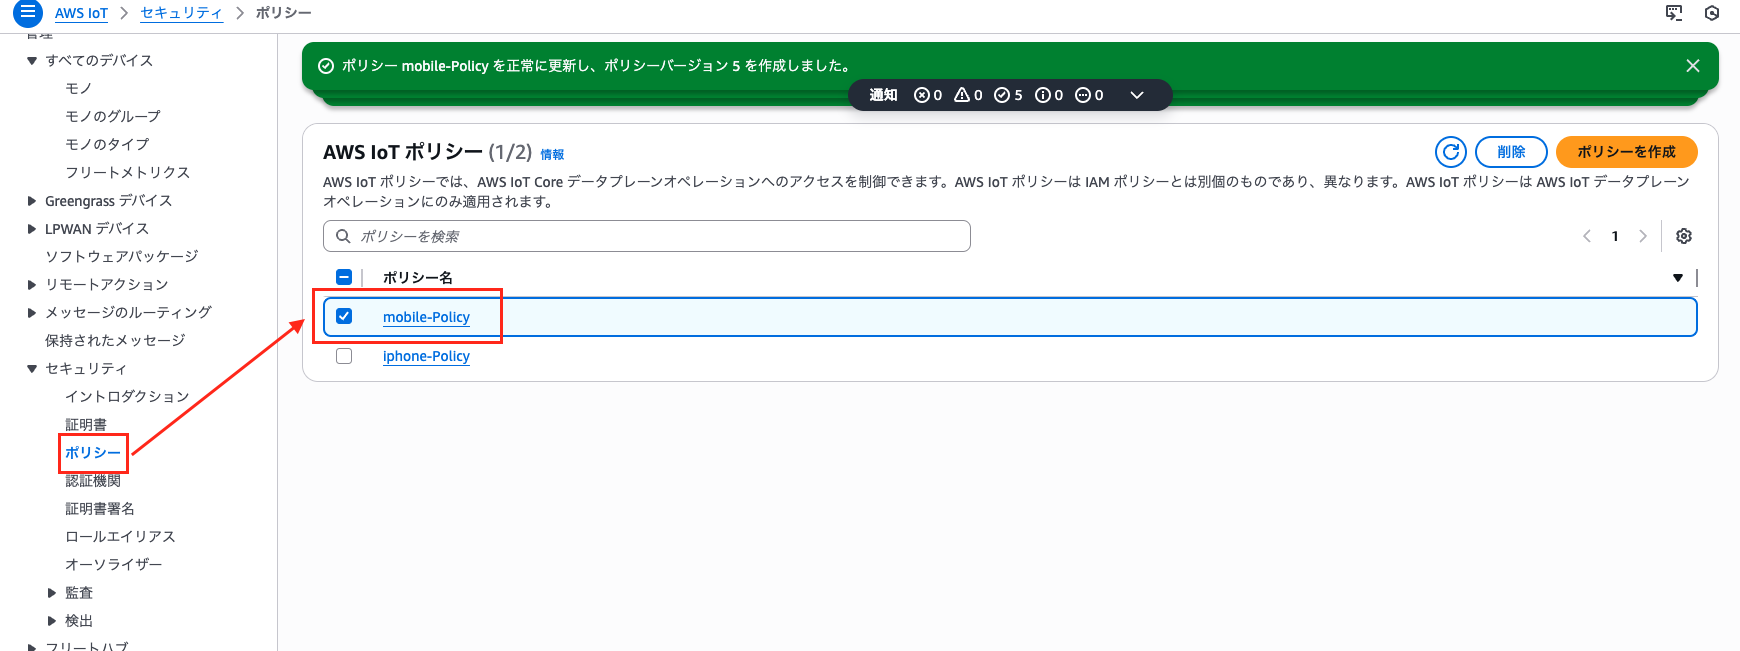This screenshot has width=1740, height=651.
Task: Expand the notifications bar chevron
Action: point(1137,95)
